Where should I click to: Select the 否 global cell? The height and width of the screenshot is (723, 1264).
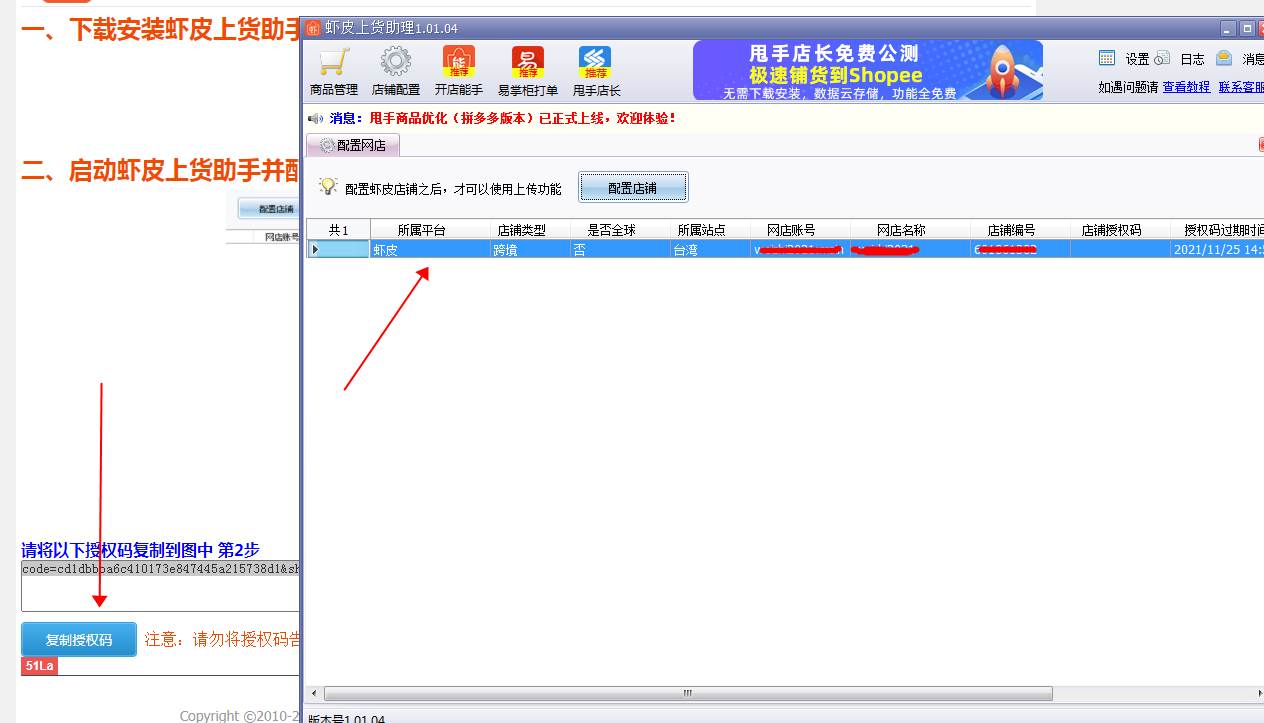point(621,249)
